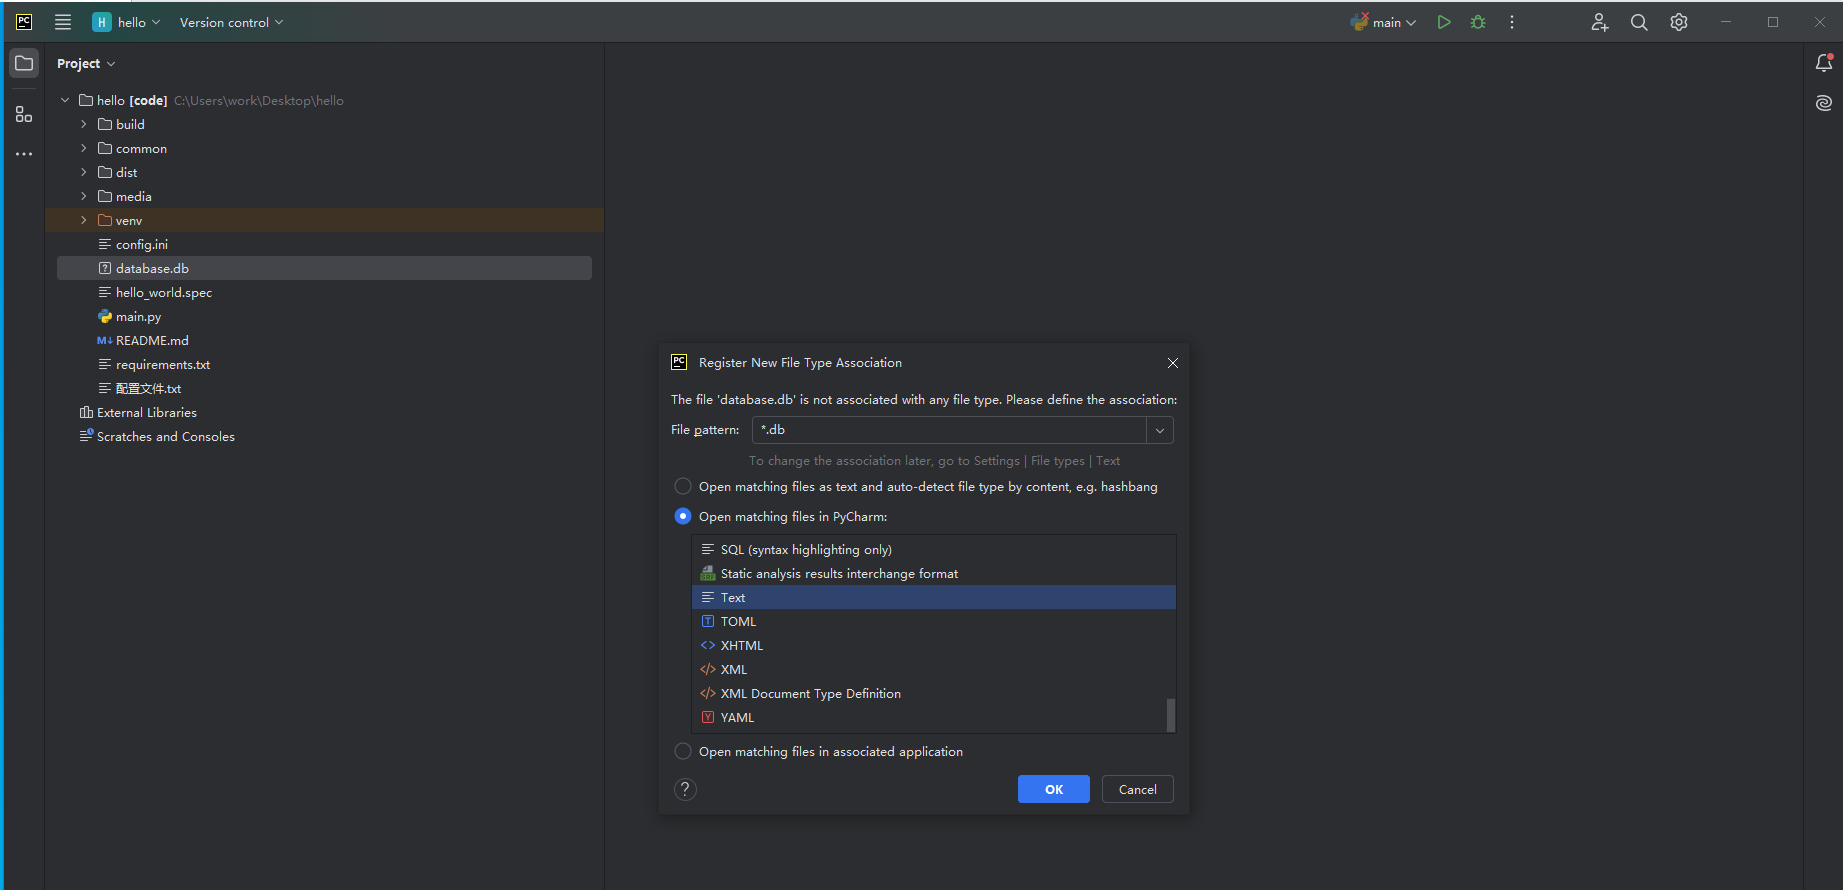This screenshot has width=1843, height=890.
Task: Open the main hamburger menu
Action: coord(63,22)
